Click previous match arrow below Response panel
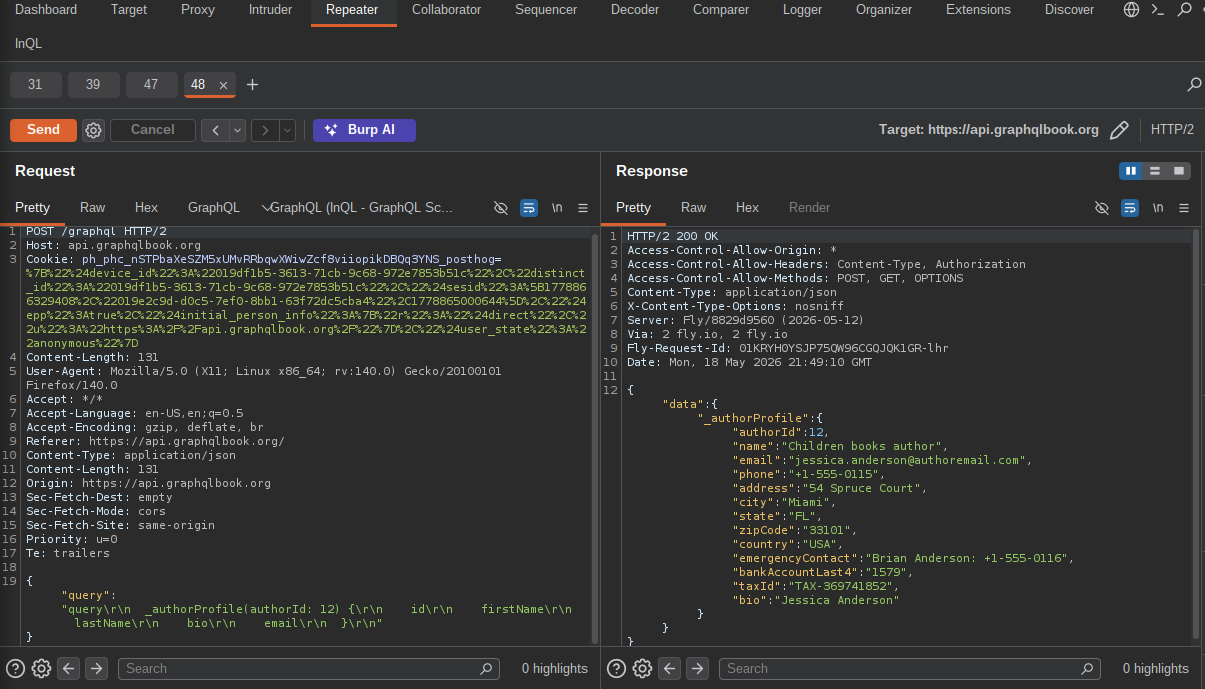This screenshot has width=1205, height=689. coord(670,668)
